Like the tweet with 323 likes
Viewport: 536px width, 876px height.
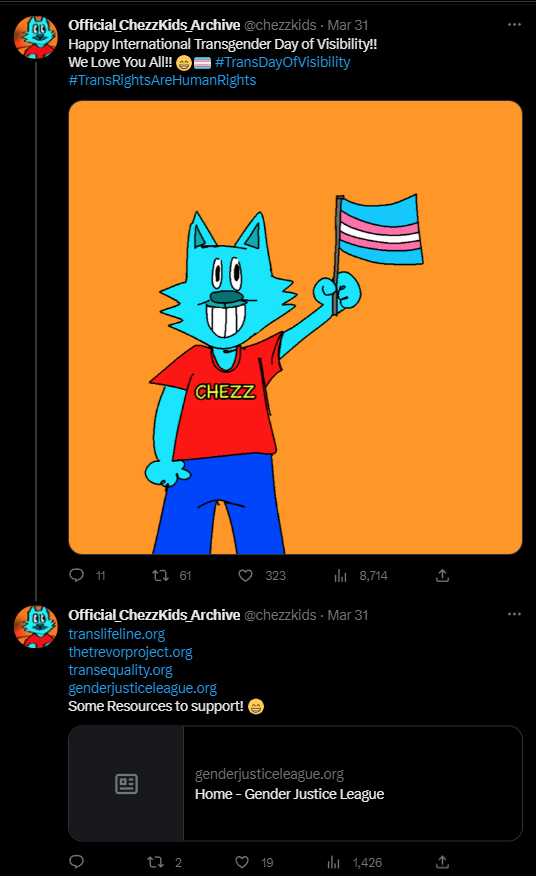(x=245, y=575)
